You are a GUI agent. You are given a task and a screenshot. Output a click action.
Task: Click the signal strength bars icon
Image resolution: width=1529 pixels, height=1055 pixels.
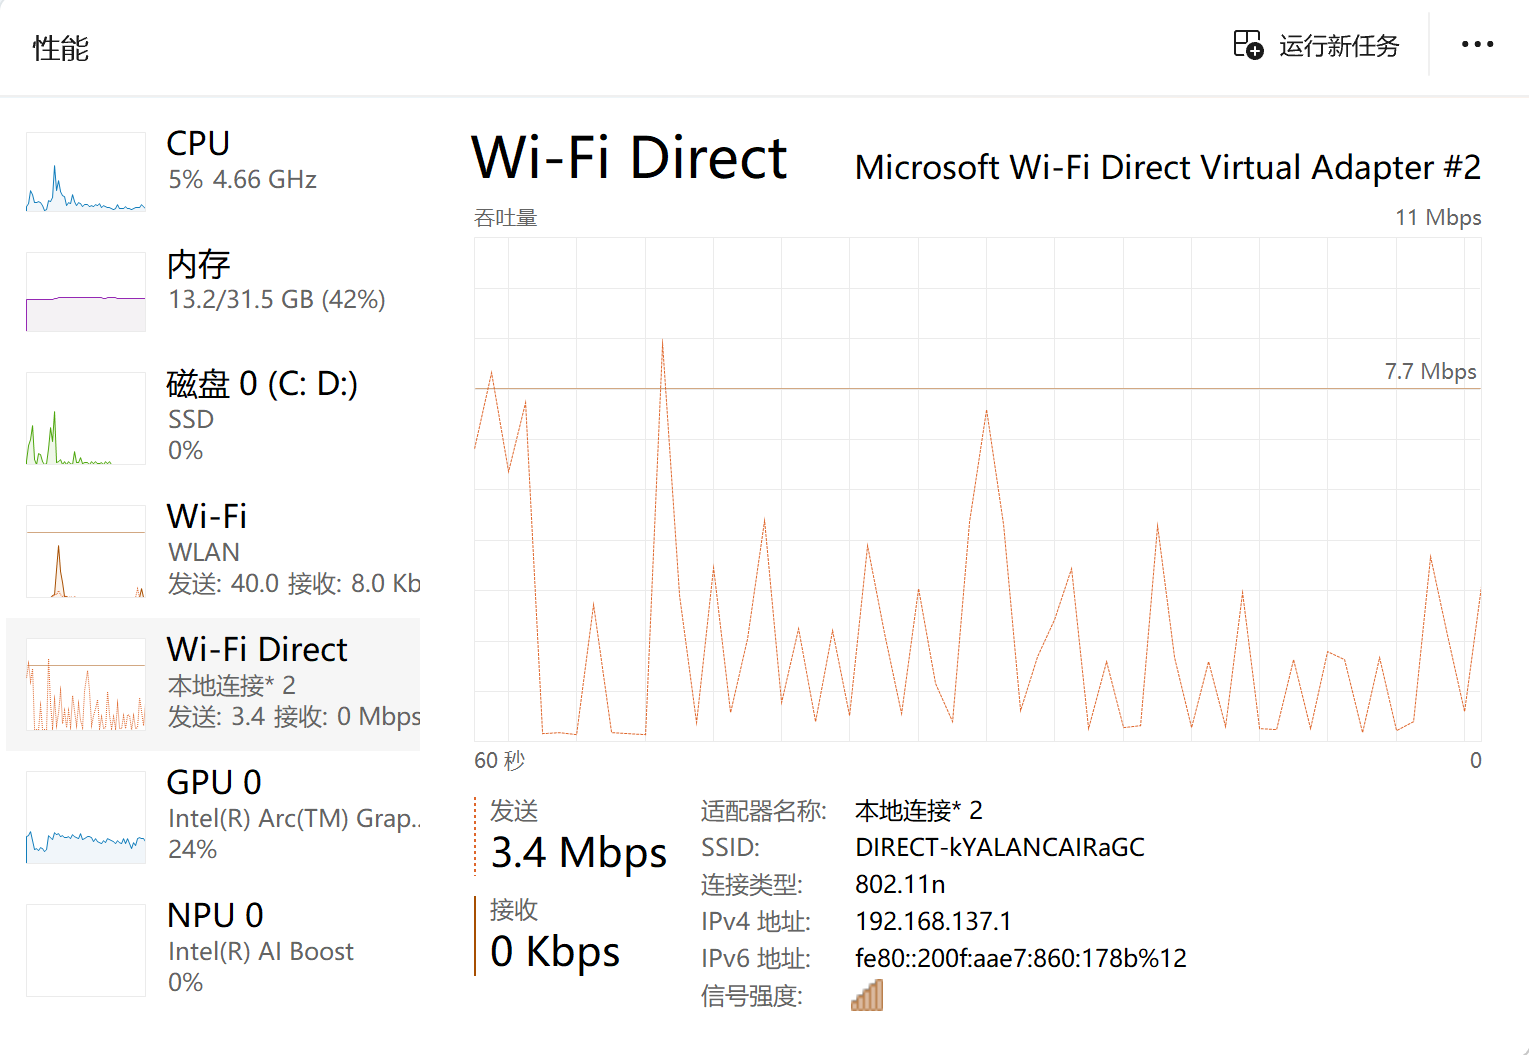(x=867, y=995)
